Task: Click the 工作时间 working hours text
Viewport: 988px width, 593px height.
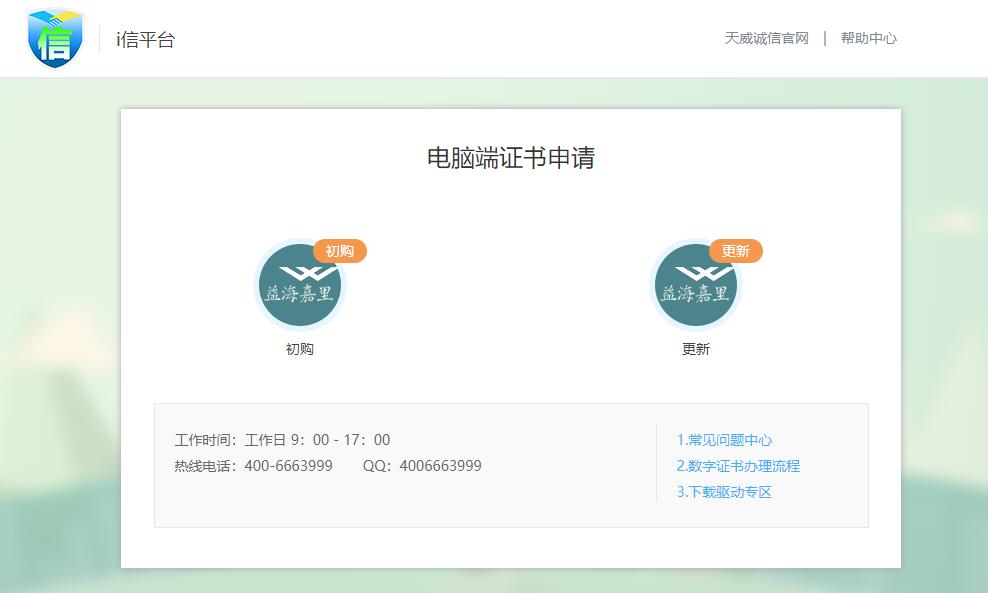Action: [205, 440]
